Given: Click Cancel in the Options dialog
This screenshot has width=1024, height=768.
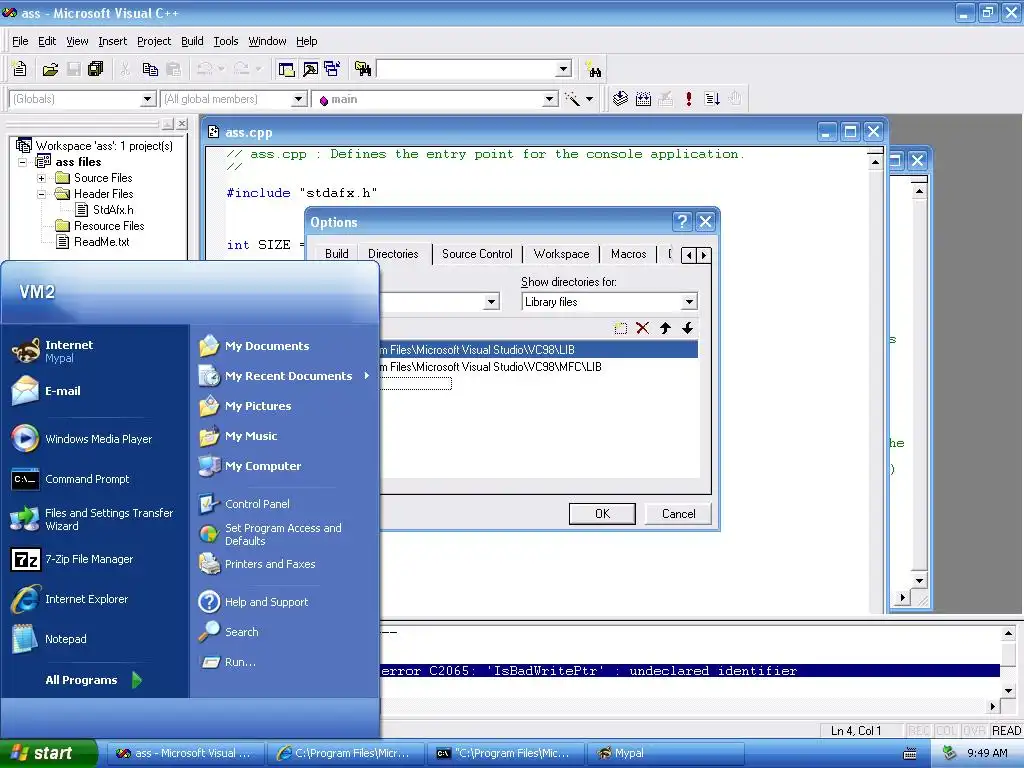Looking at the screenshot, I should pyautogui.click(x=678, y=514).
